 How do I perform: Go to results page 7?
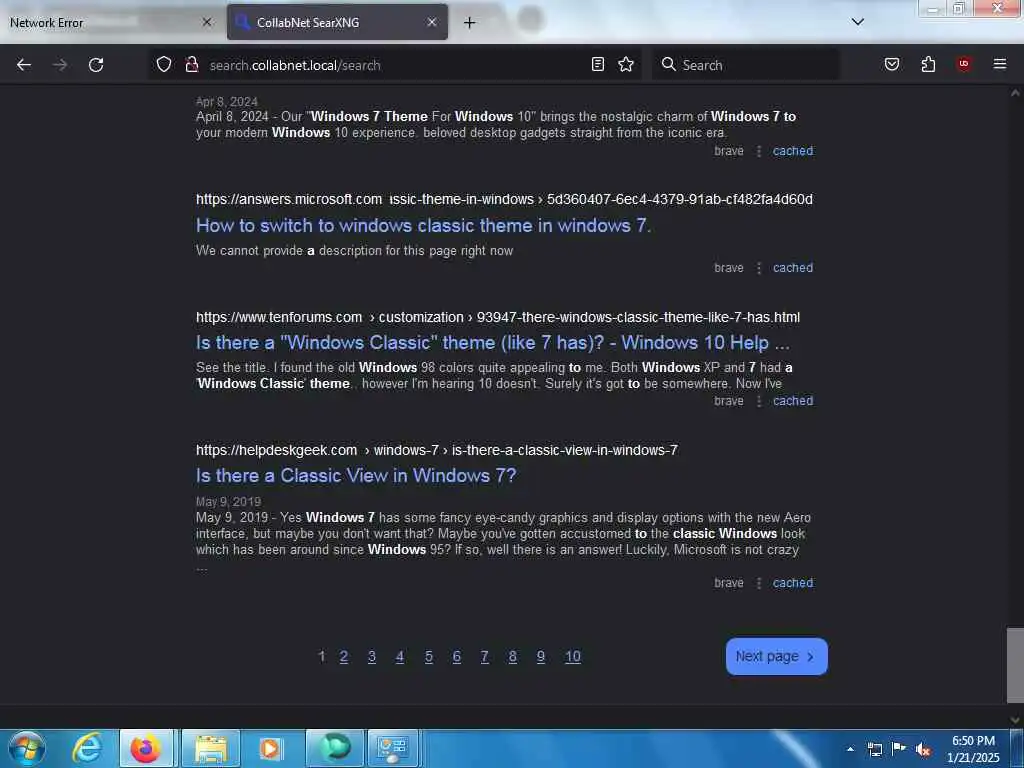(x=485, y=656)
